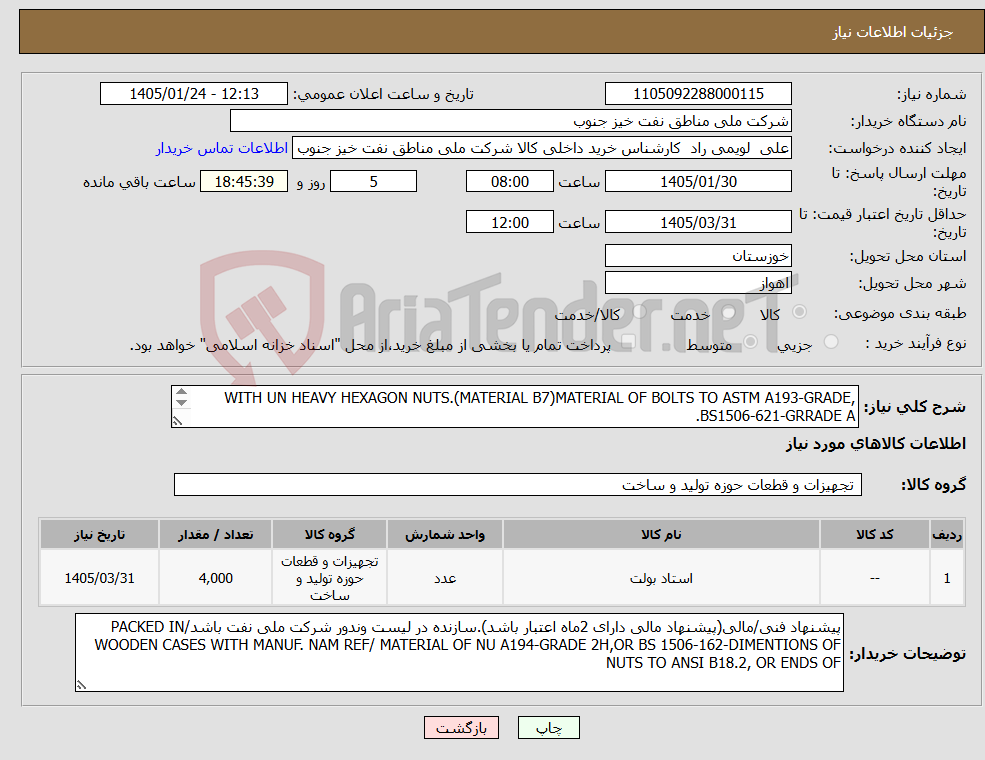
Task: Click the remaining days field showing 5
Action: coord(373,182)
